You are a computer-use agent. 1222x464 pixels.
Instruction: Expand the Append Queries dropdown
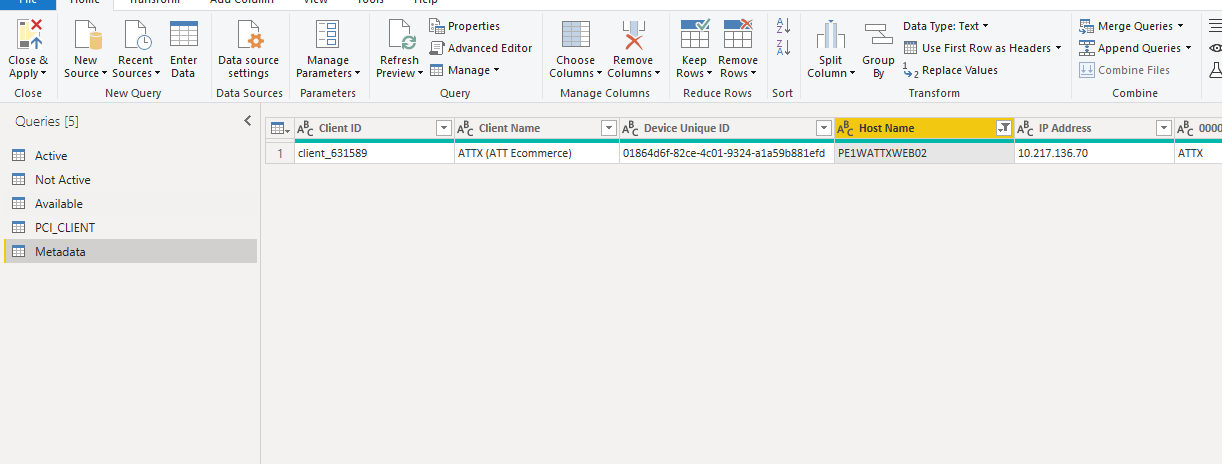click(1188, 48)
